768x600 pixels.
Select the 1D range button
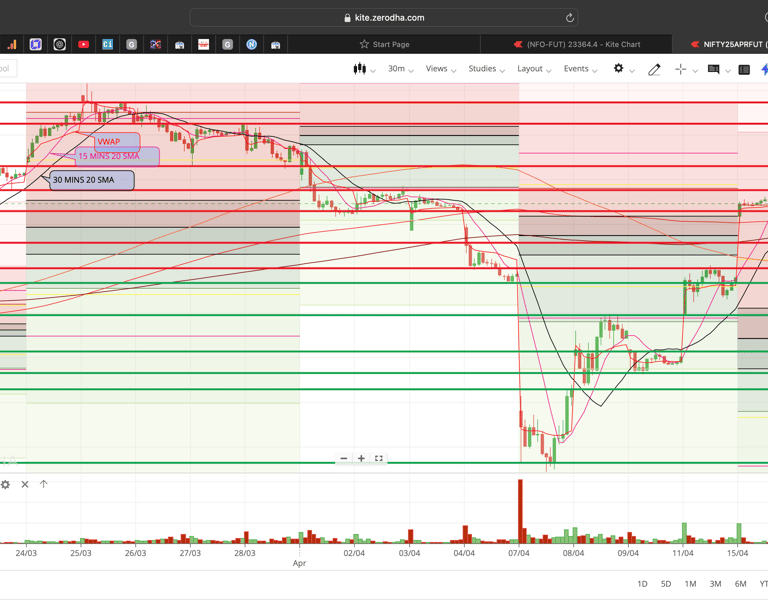coord(642,584)
